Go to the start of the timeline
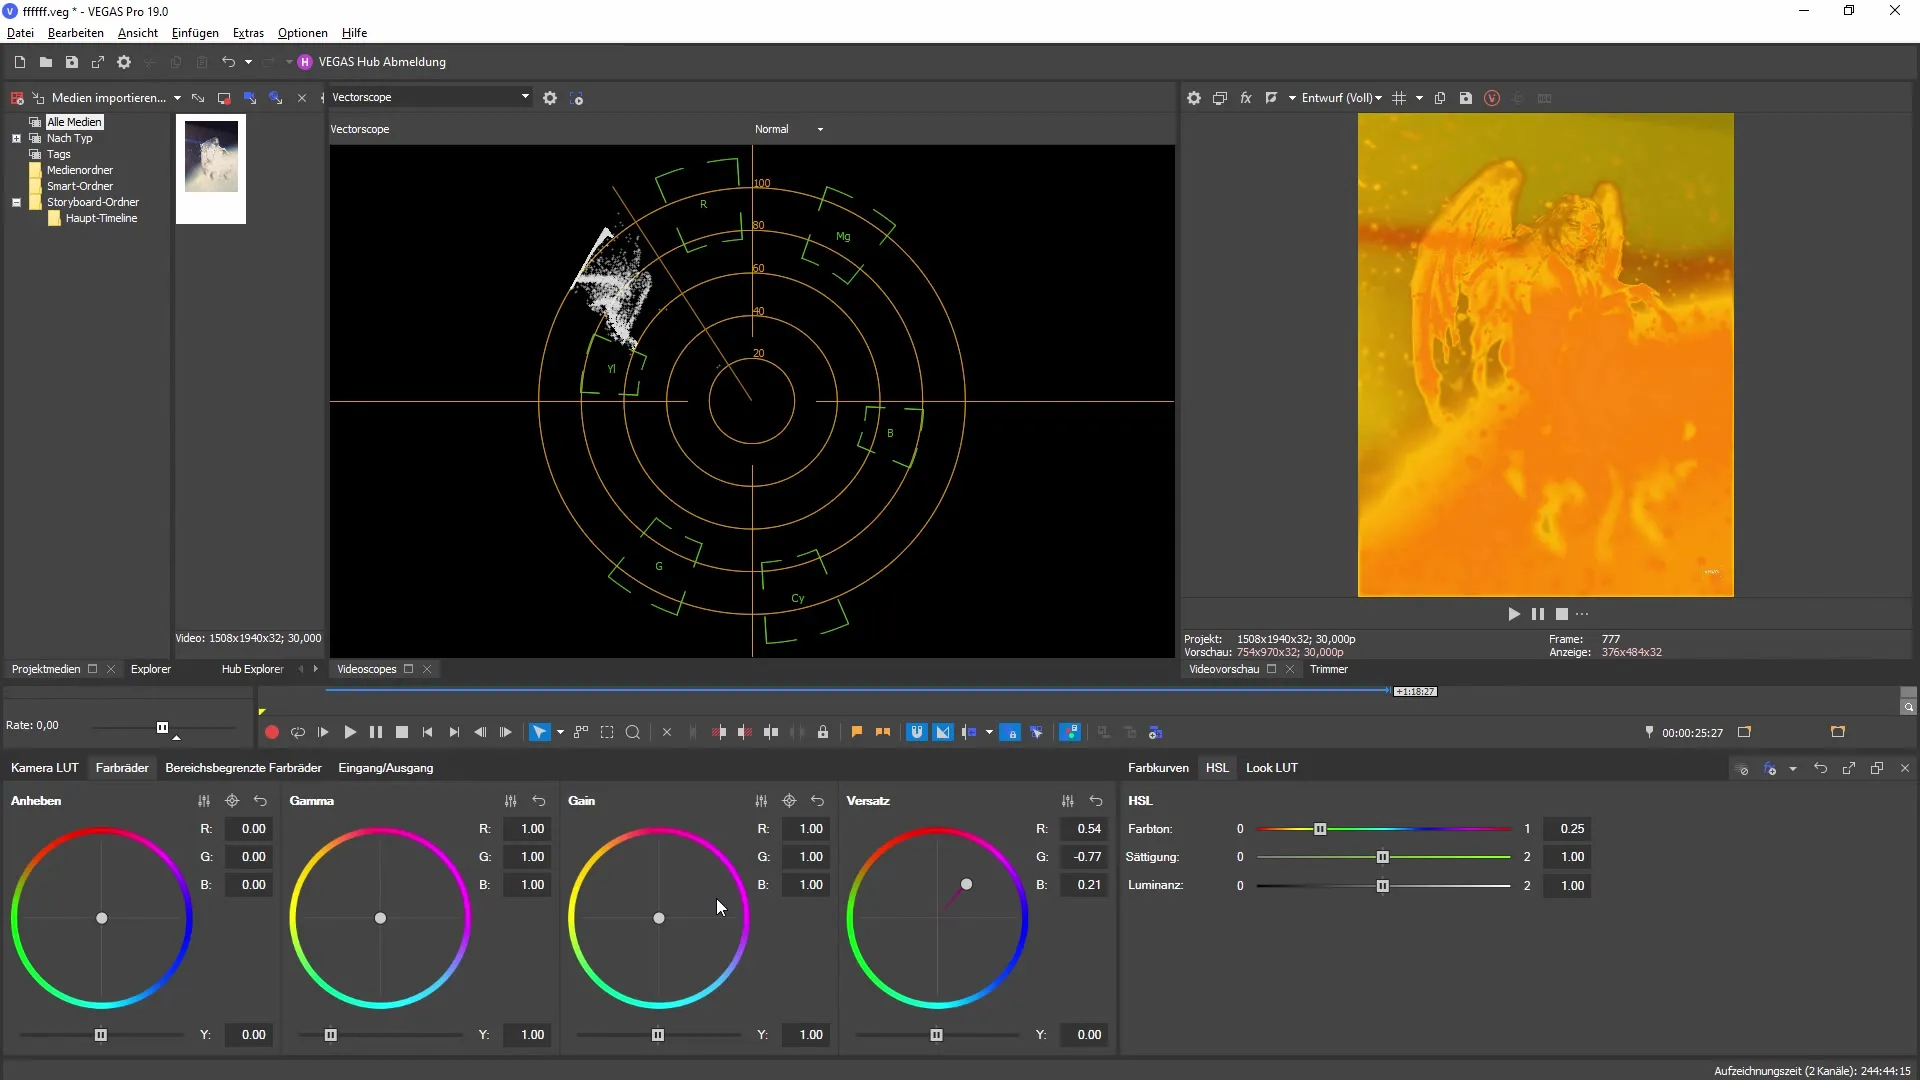1920x1080 pixels. [x=428, y=732]
